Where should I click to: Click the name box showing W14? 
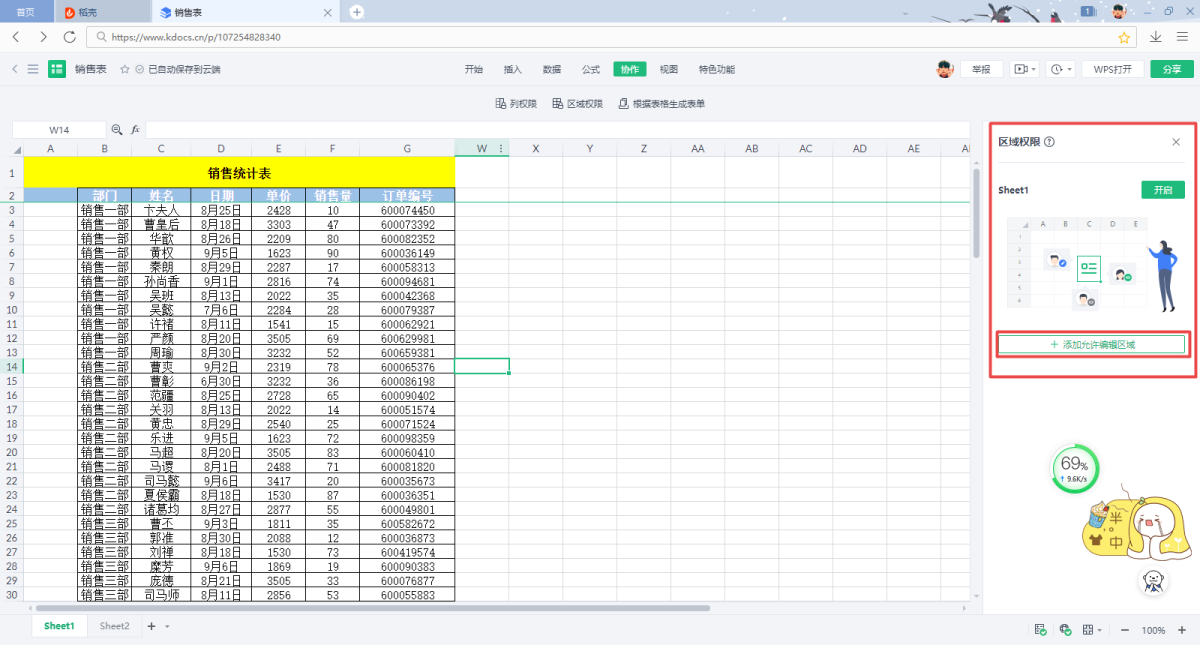pos(59,130)
